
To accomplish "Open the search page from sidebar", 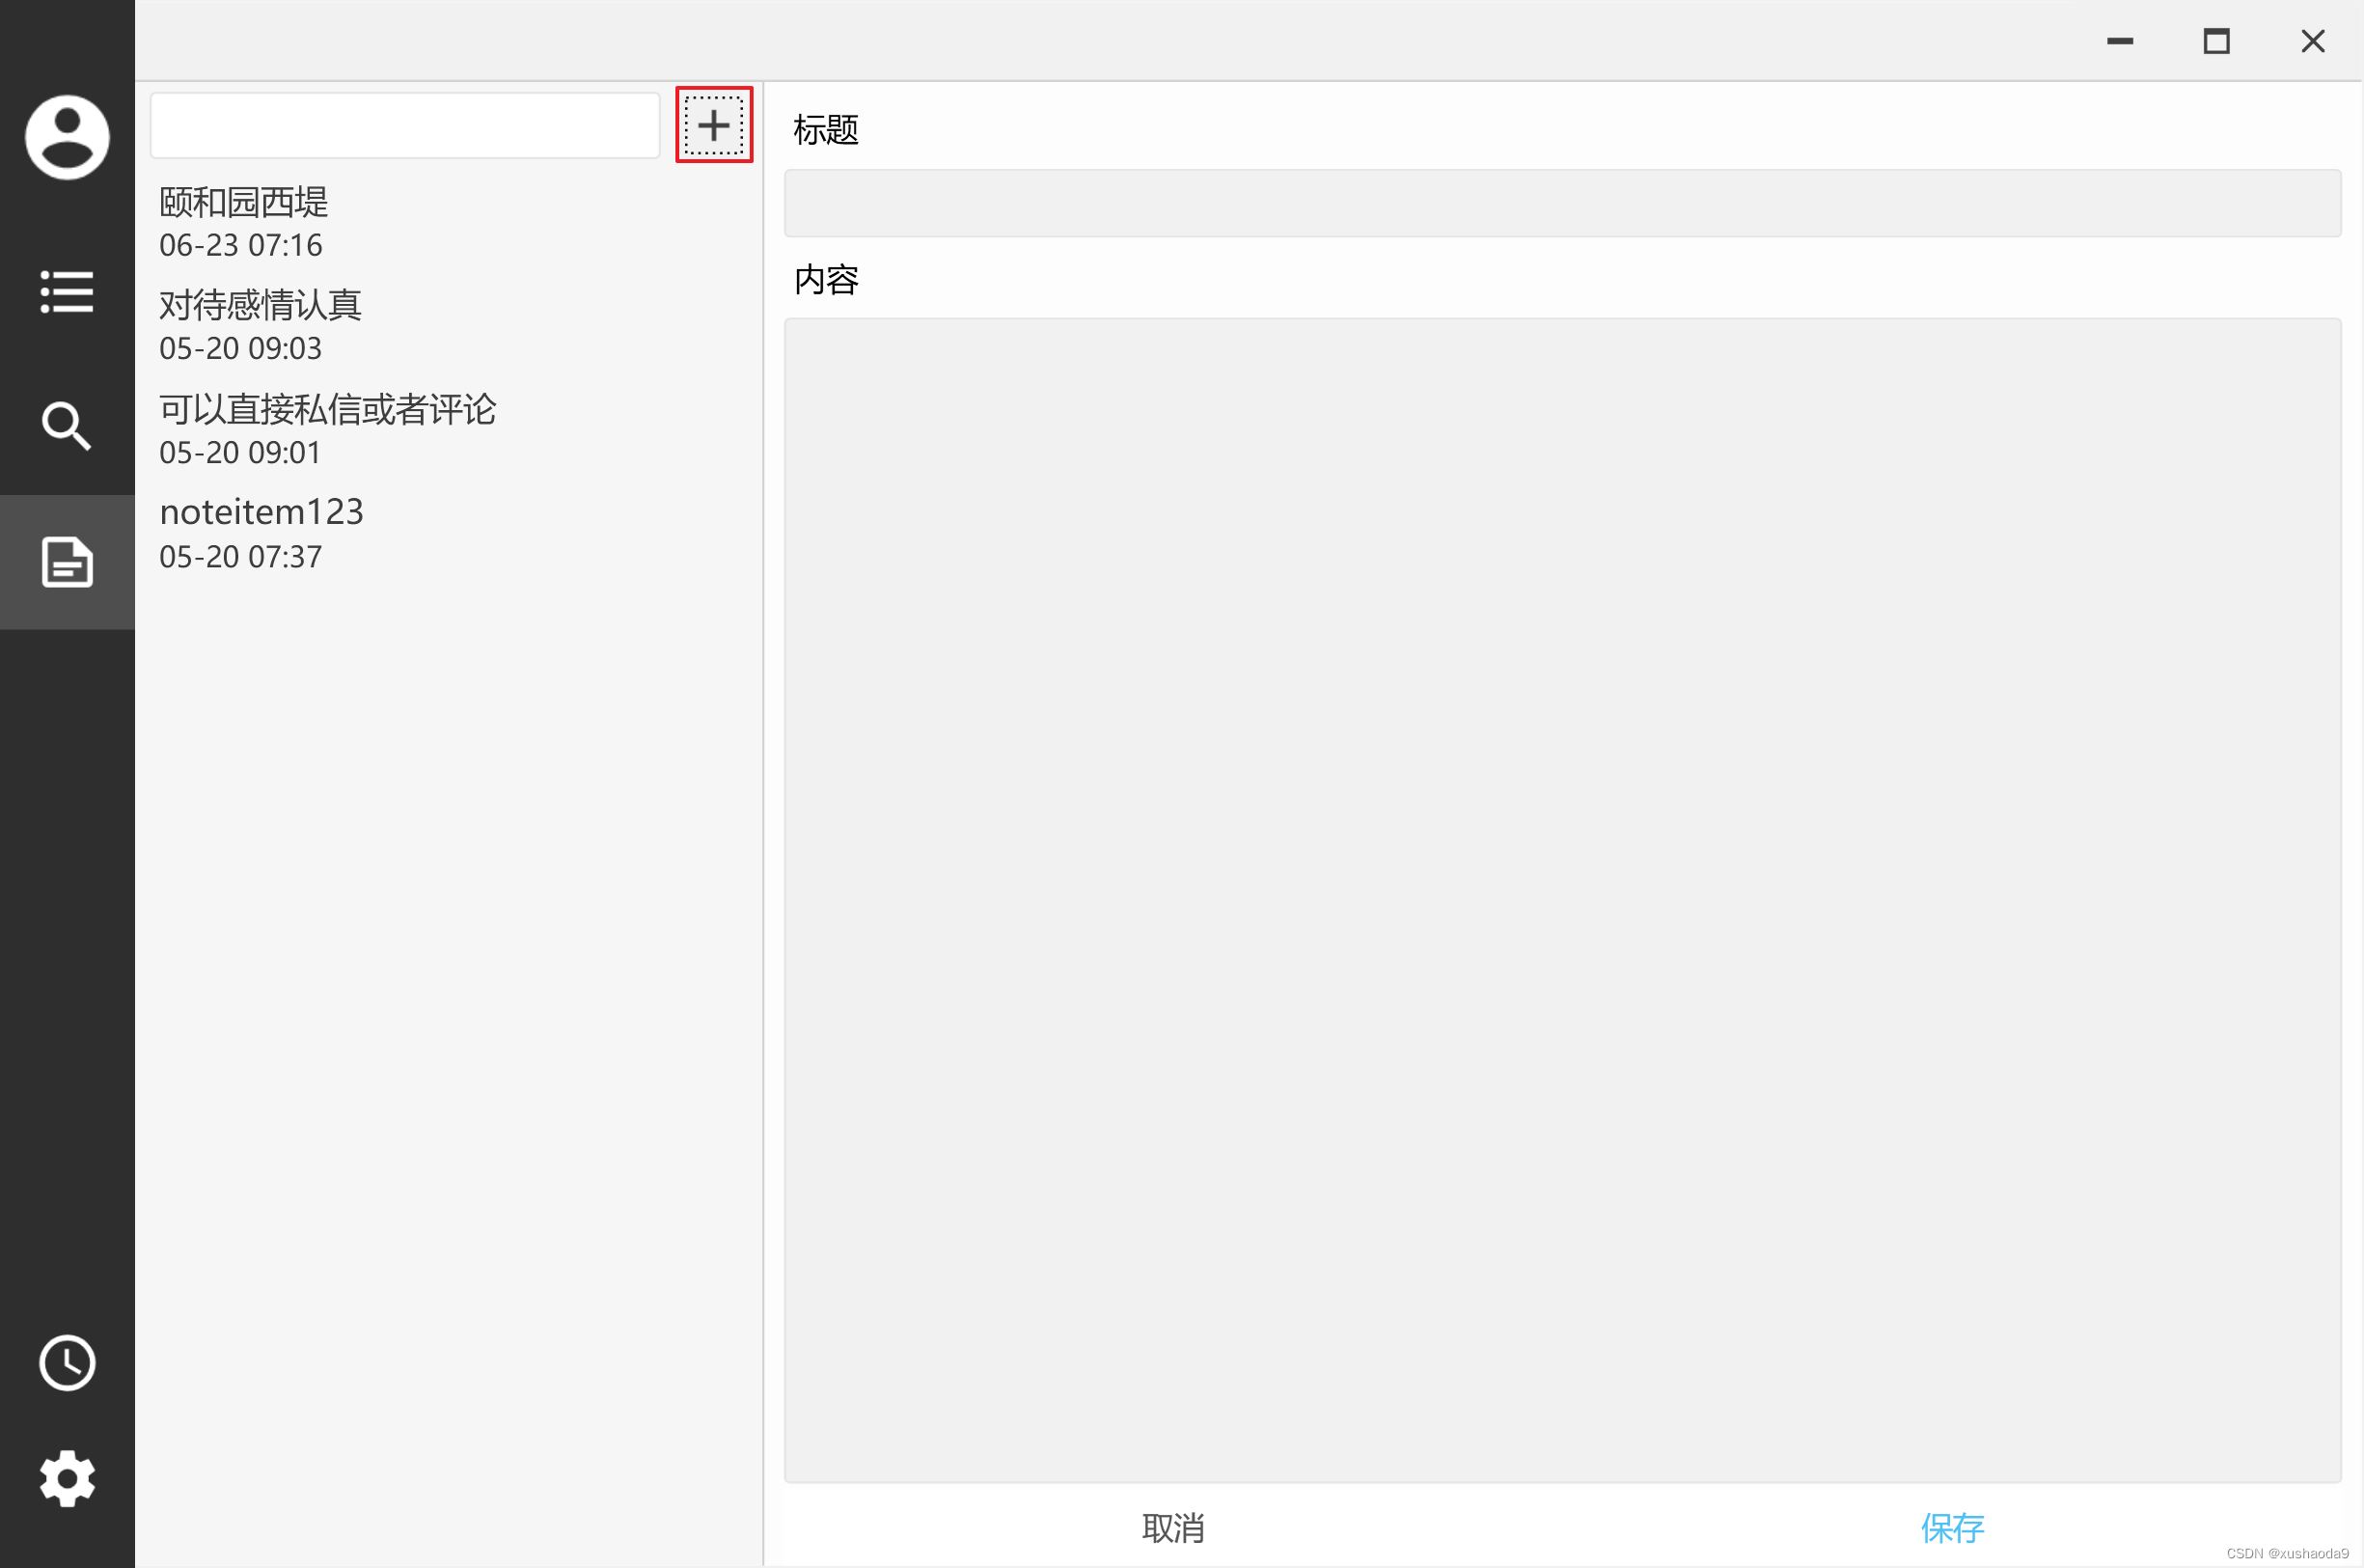I will click(67, 426).
